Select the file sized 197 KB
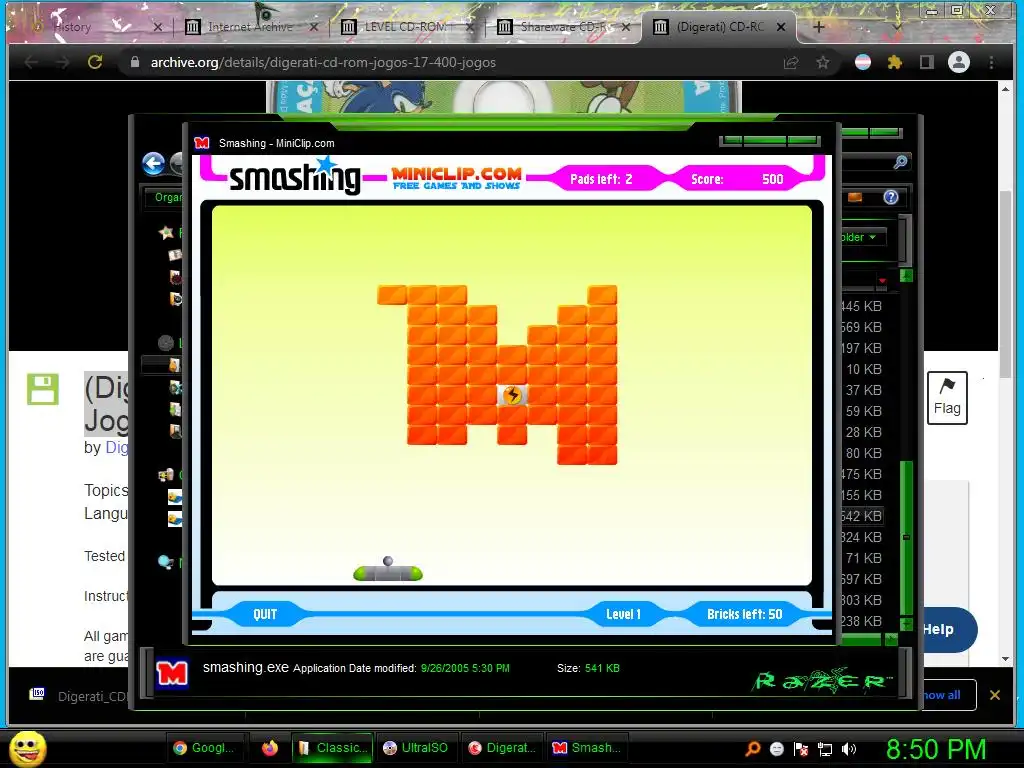The height and width of the screenshot is (768, 1024). 861,348
